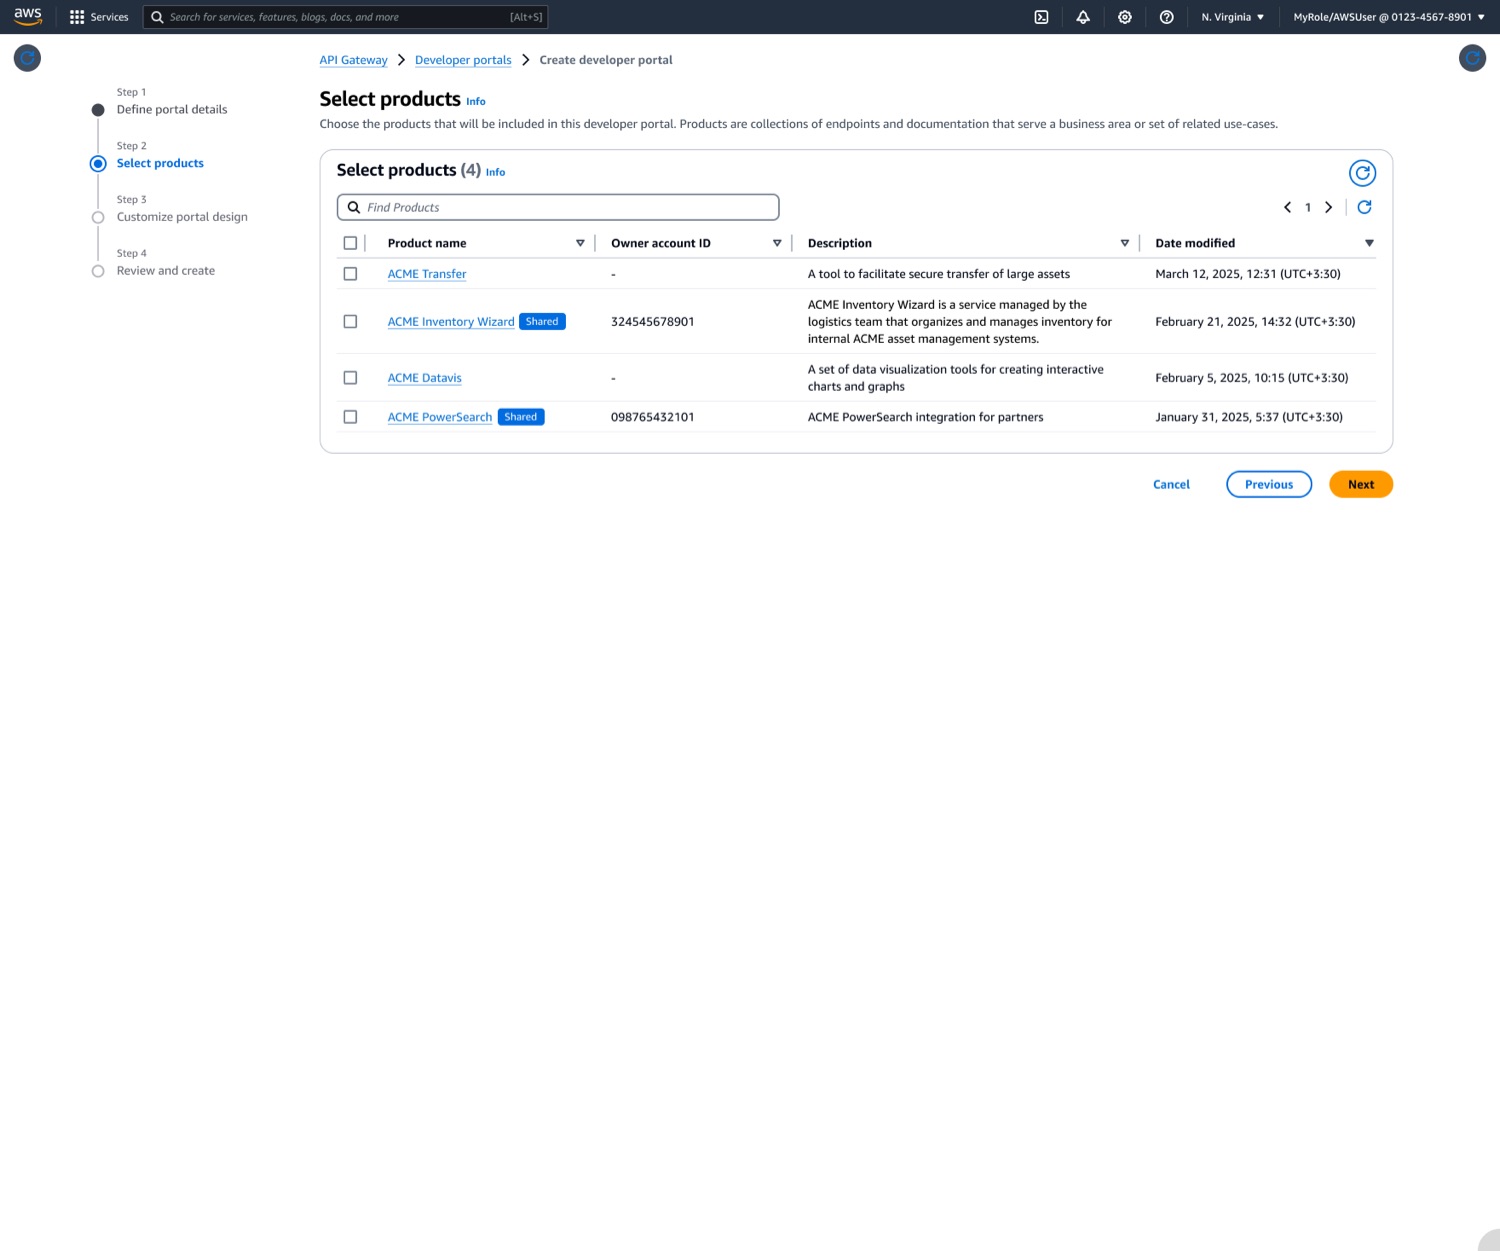The width and height of the screenshot is (1500, 1251).
Task: Click the round blue icon at top-left below AWS logo
Action: point(27,58)
